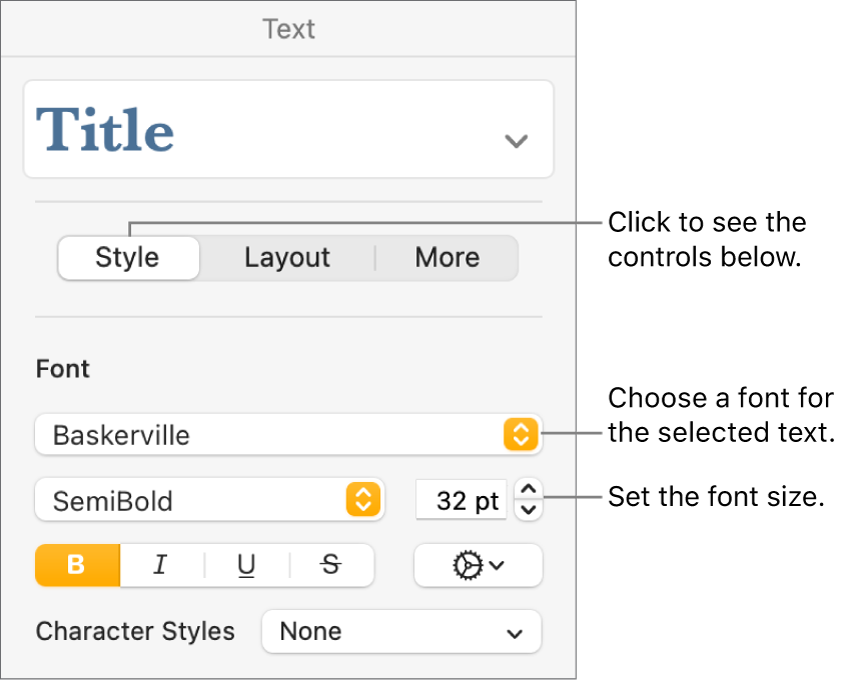Toggle Italic formatting button
Viewport: 862px width, 682px height.
[x=161, y=565]
